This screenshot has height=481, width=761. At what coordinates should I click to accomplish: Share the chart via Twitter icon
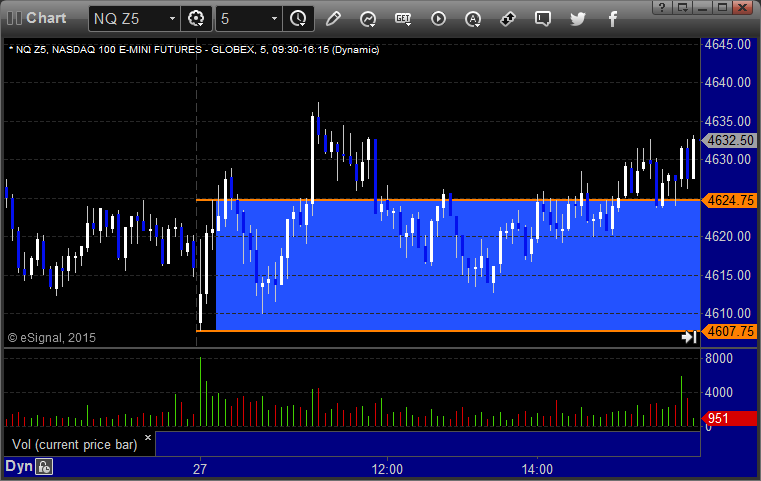[x=578, y=19]
